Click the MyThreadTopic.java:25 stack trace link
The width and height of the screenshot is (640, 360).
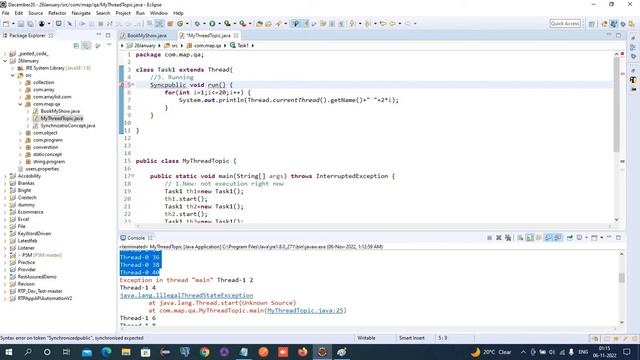click(305, 311)
